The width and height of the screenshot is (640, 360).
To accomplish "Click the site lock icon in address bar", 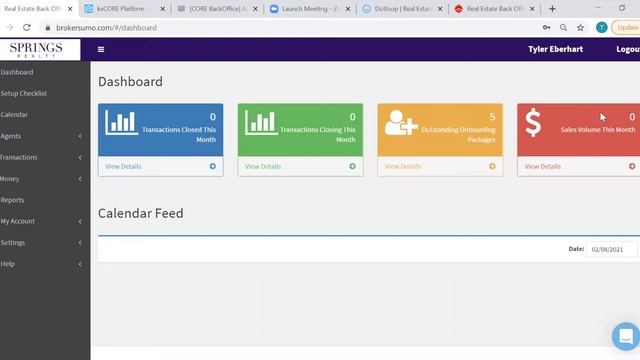I will coord(48,28).
